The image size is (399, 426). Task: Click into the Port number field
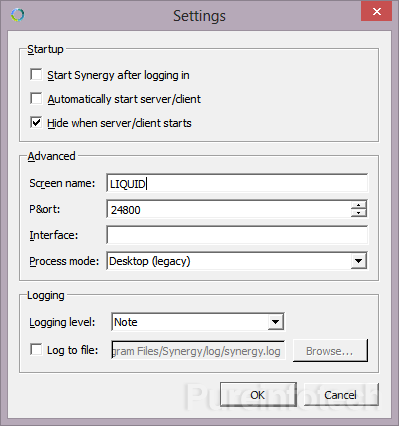tap(229, 209)
